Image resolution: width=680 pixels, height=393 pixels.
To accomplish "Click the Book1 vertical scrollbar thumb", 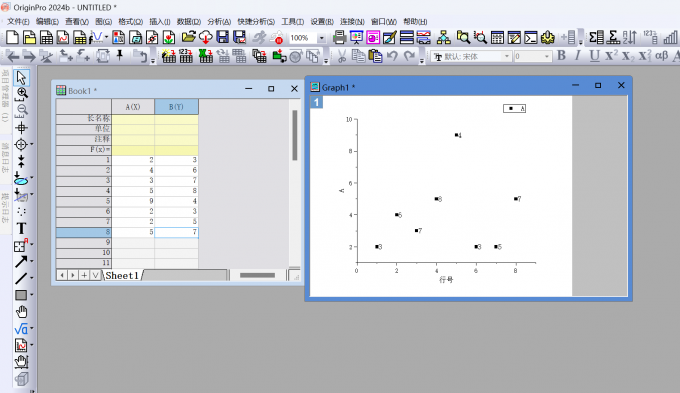I will (x=295, y=135).
